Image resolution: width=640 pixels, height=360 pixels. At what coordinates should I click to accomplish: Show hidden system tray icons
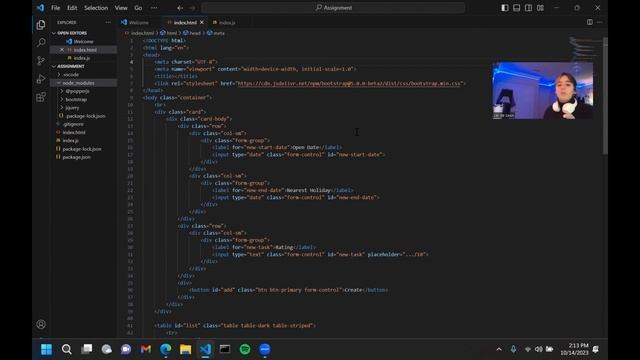tap(499, 349)
